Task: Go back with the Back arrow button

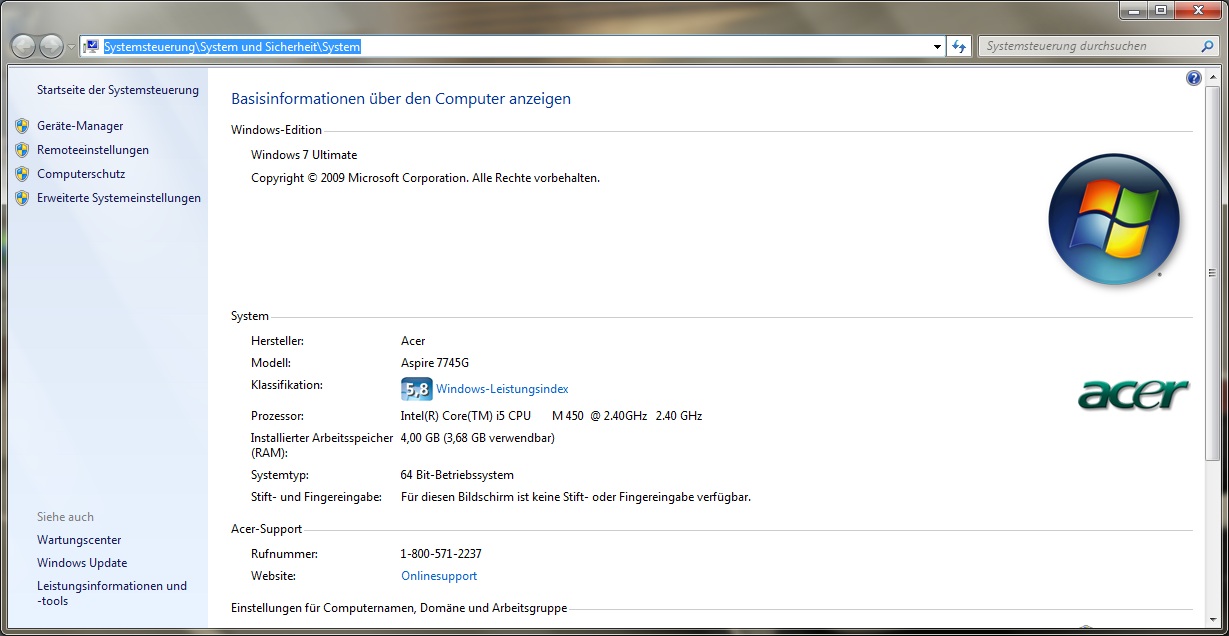Action: [x=23, y=46]
